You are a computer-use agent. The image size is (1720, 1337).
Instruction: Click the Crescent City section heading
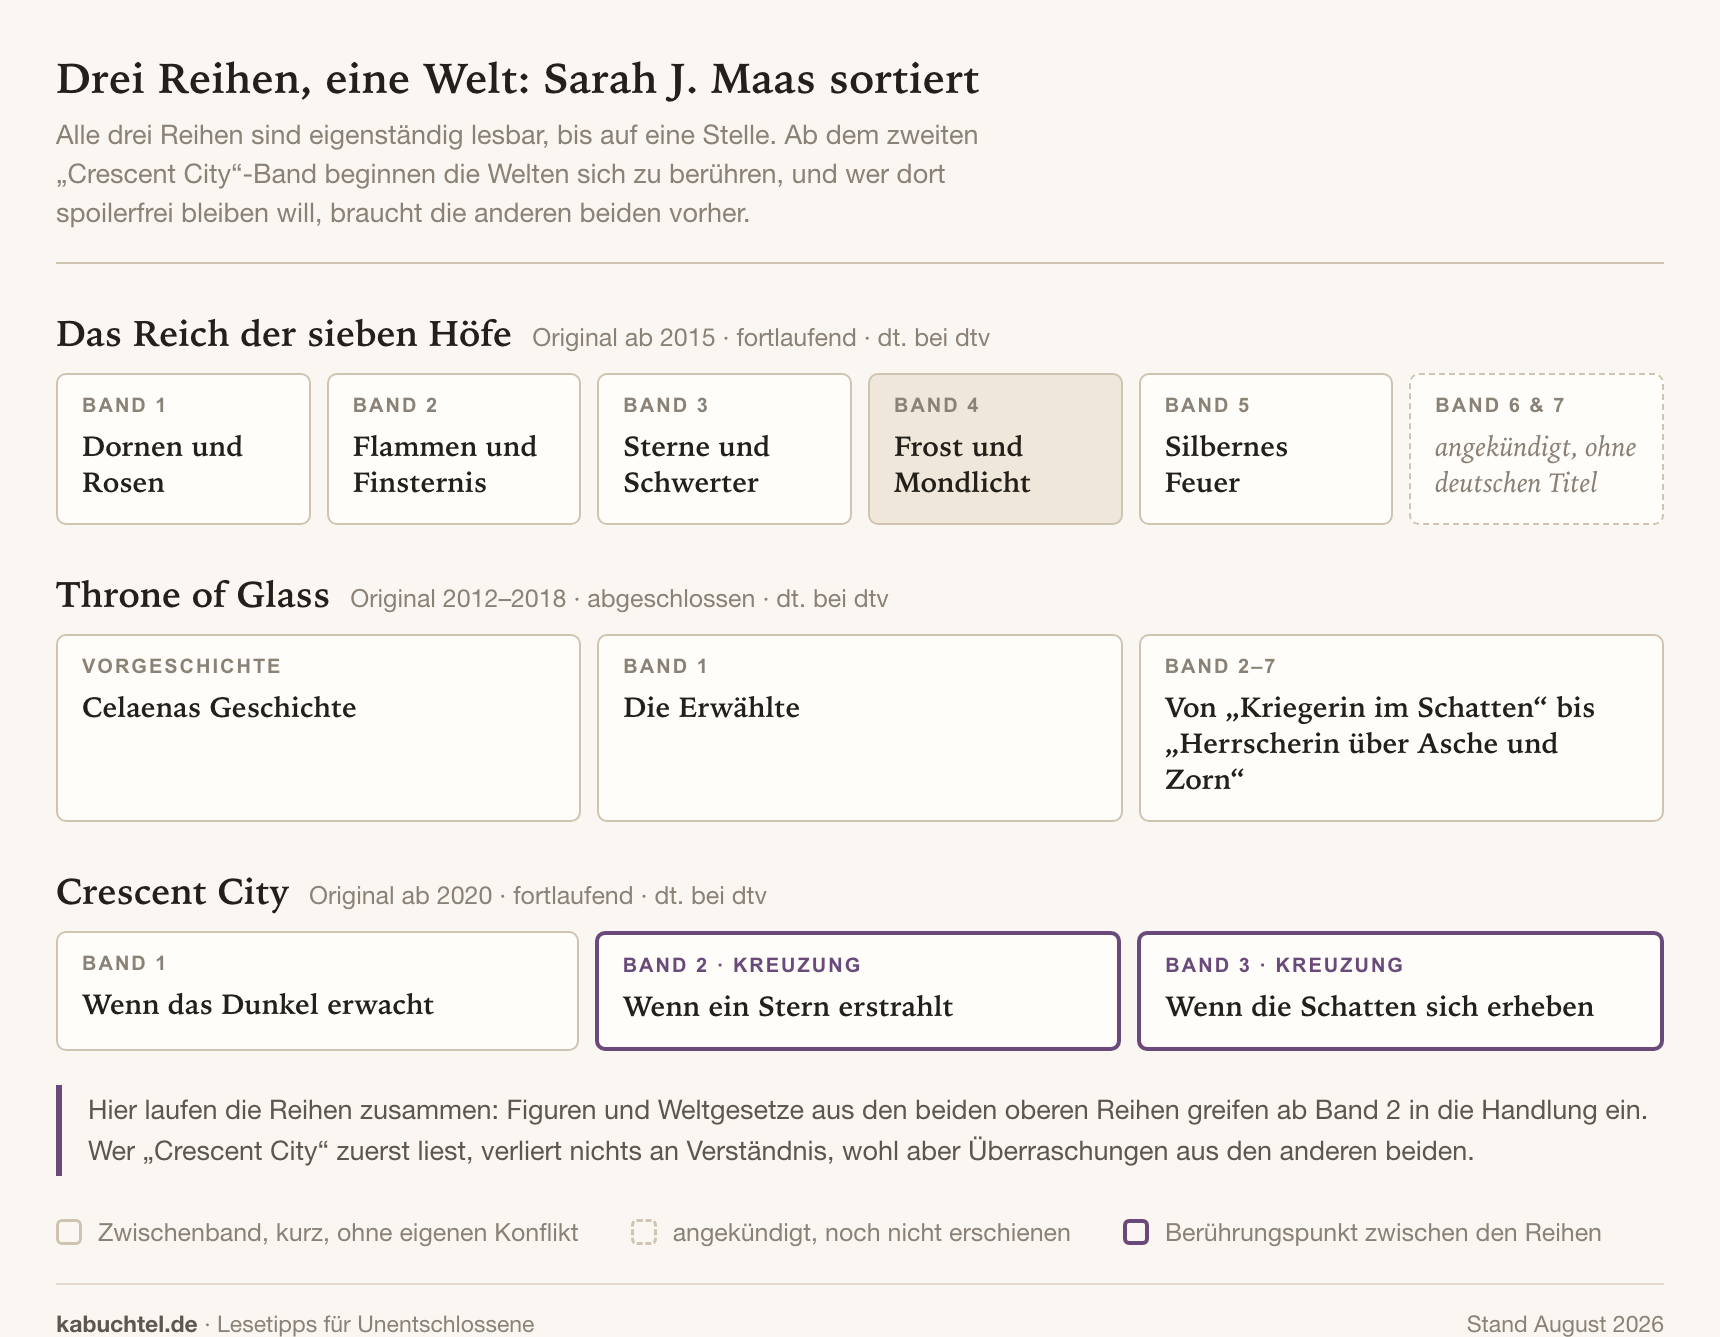coord(172,892)
